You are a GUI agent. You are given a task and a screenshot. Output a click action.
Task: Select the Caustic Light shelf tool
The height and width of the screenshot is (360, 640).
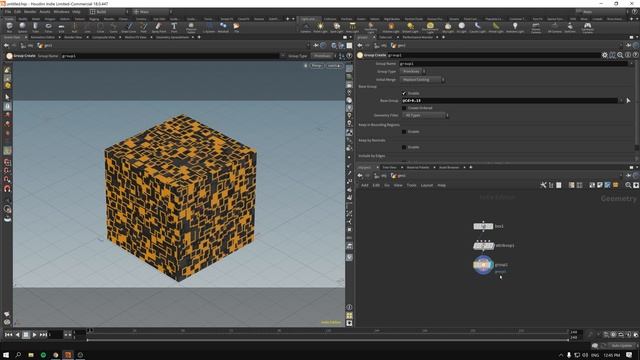(x=477, y=27)
